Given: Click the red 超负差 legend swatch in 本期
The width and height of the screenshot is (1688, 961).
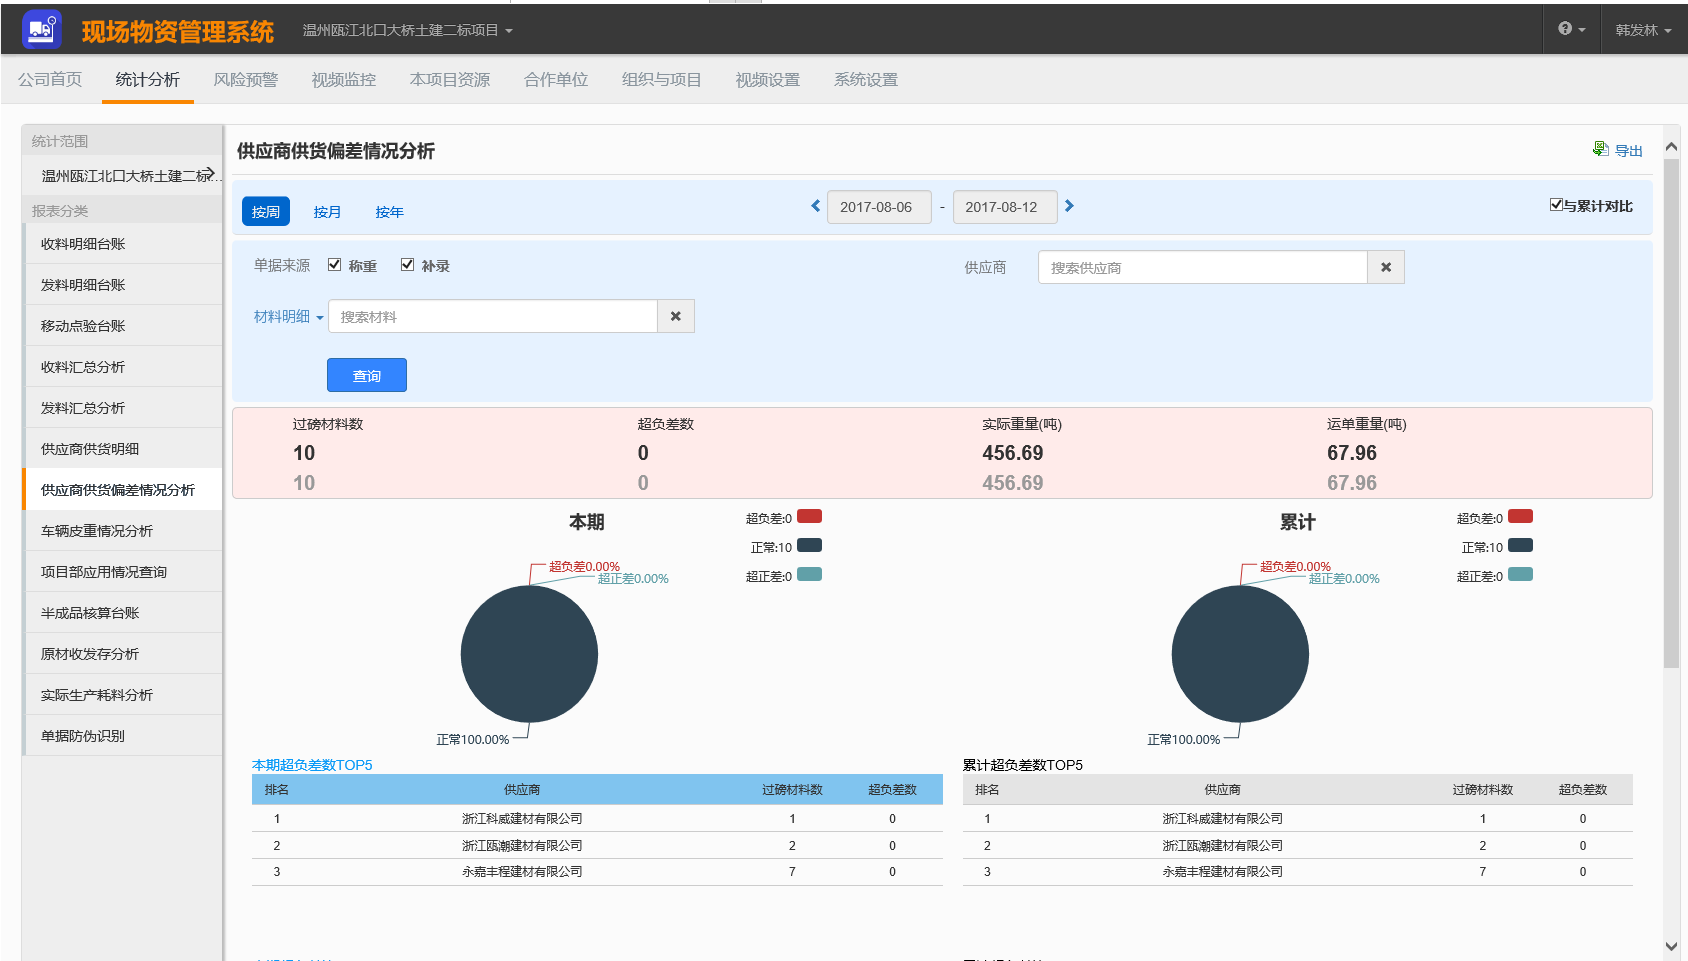Looking at the screenshot, I should tap(809, 517).
